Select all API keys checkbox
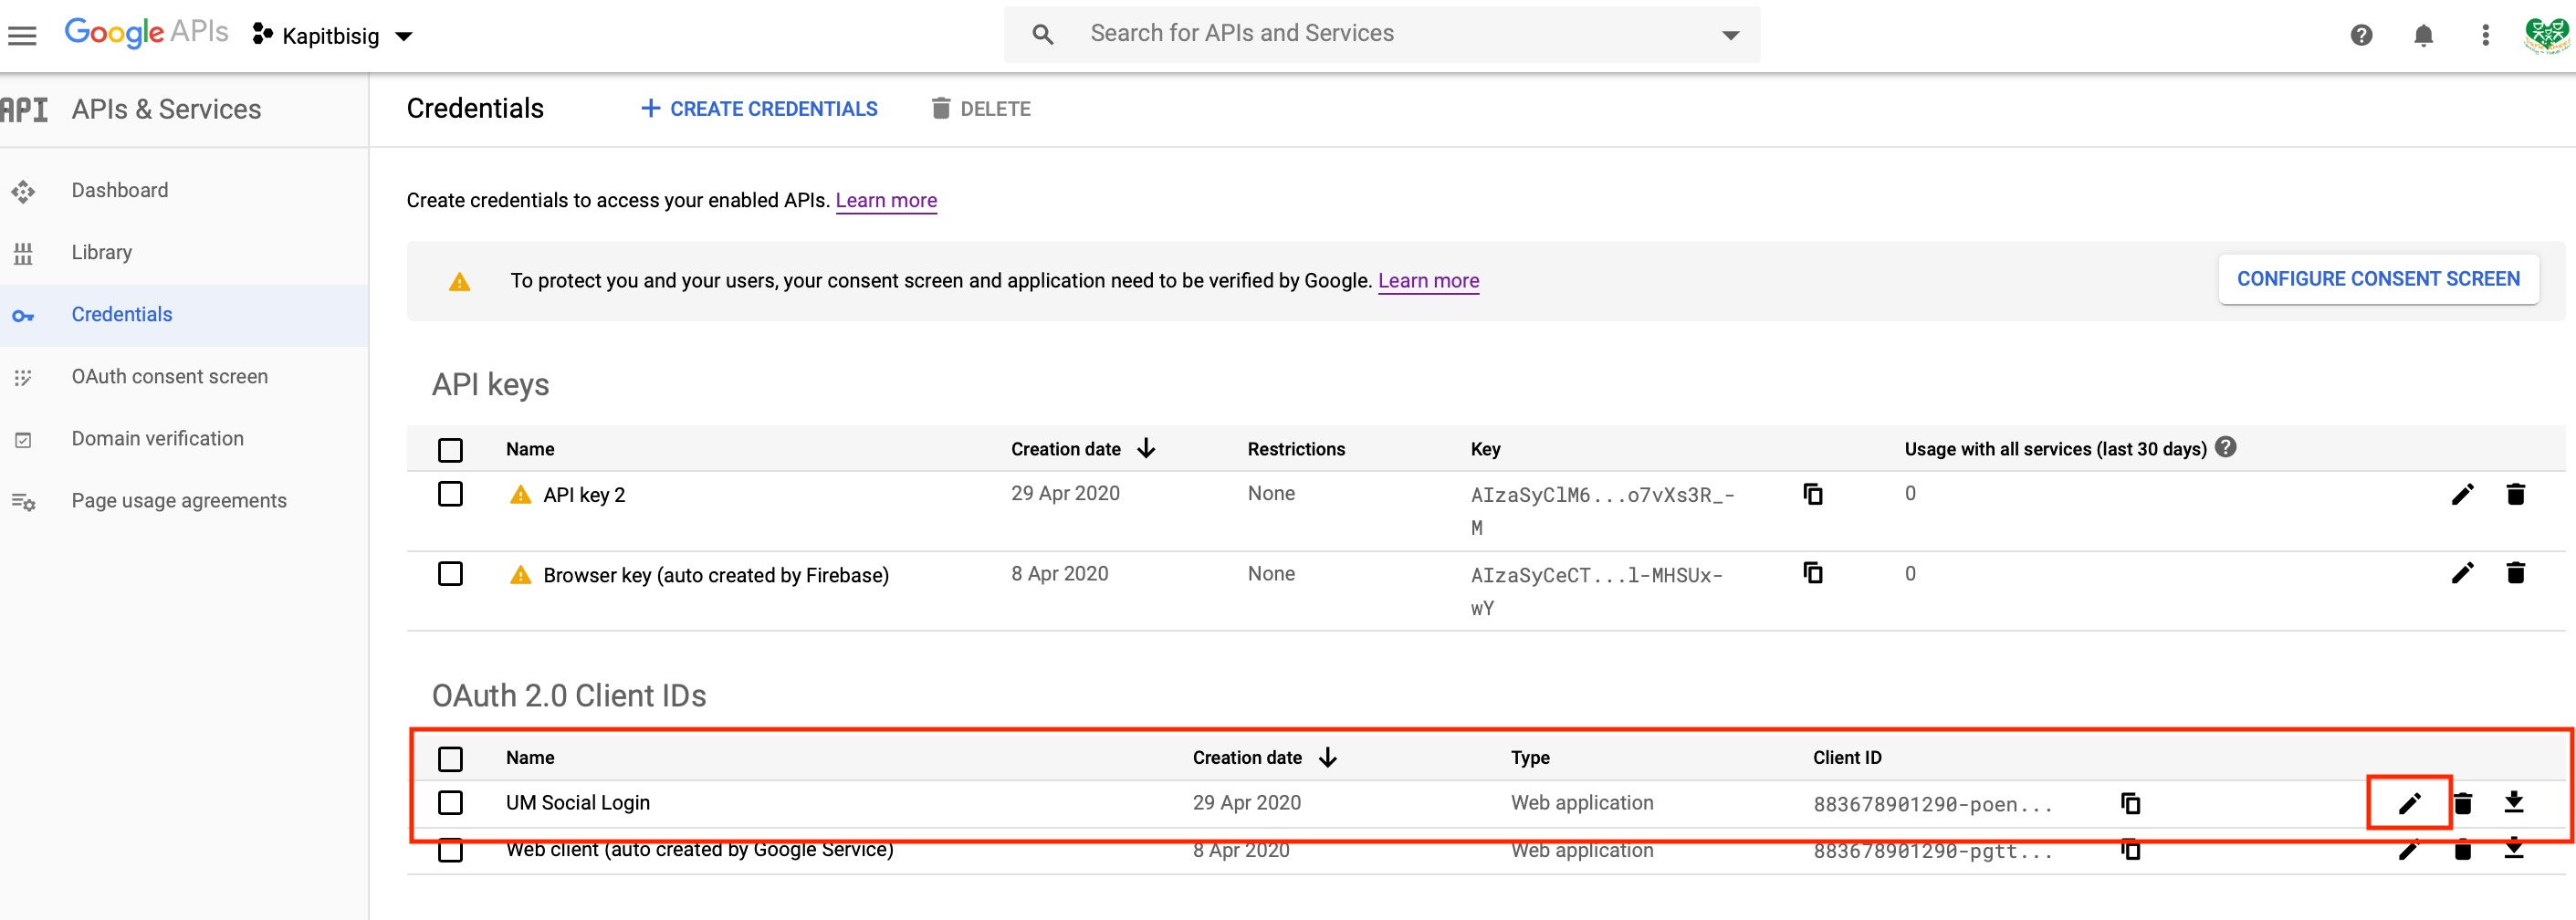Screen dimensions: 2576x920 450,450
